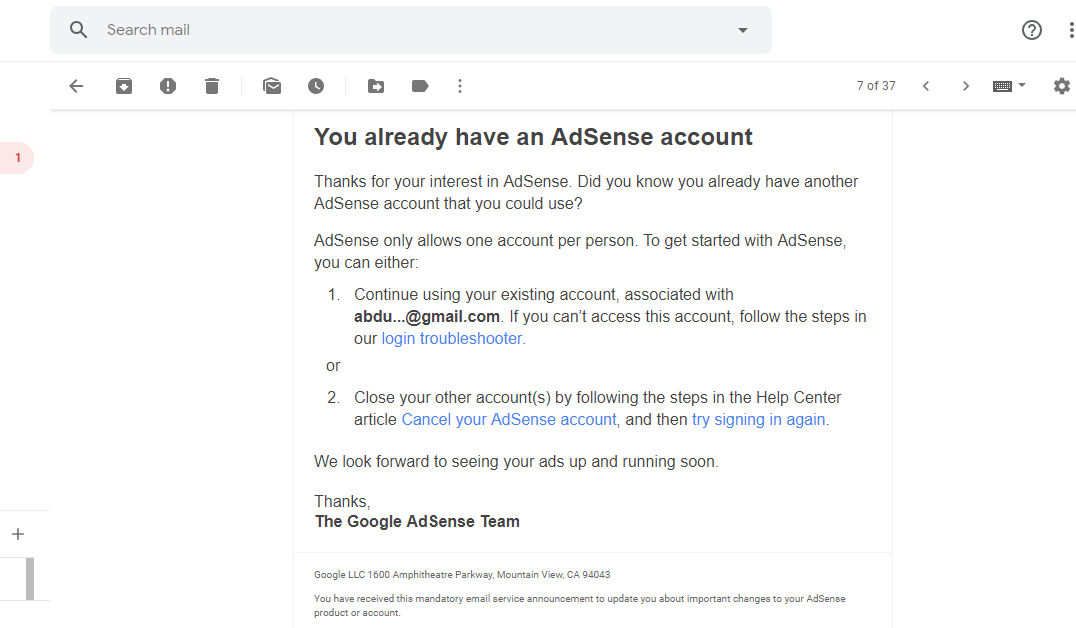Report this email as spam

coord(168,86)
